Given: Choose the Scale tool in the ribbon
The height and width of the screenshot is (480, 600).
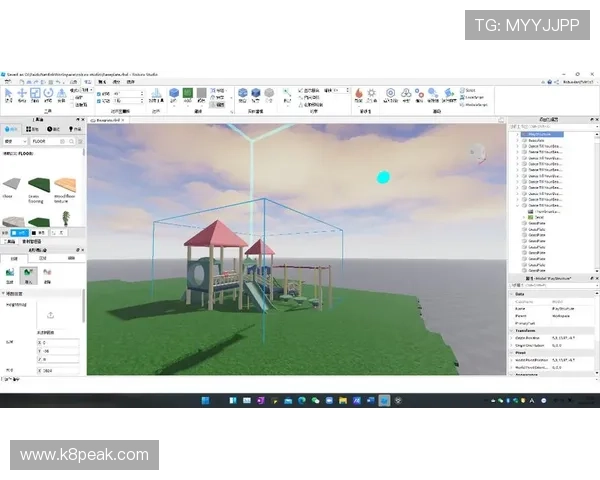Looking at the screenshot, I should pos(34,94).
